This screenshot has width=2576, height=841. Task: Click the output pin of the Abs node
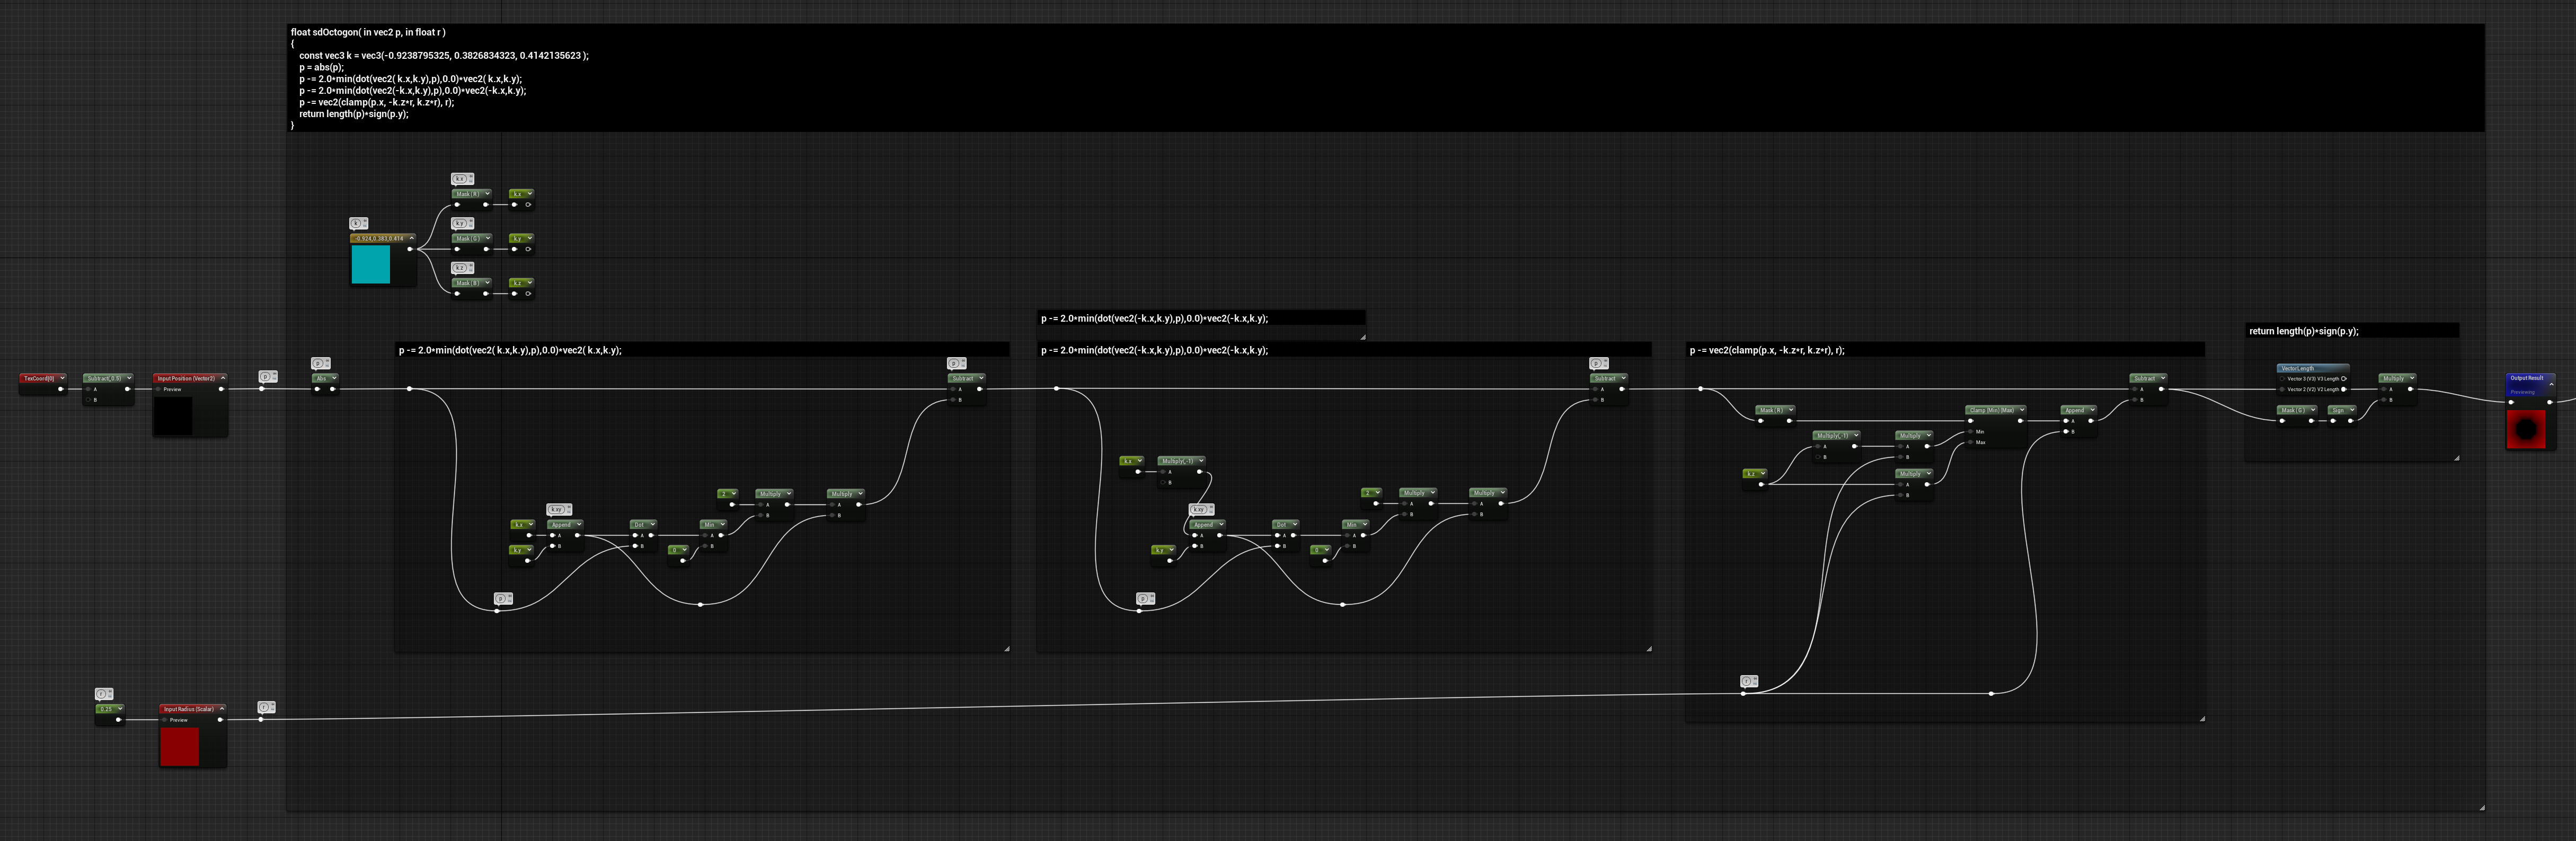coord(333,389)
